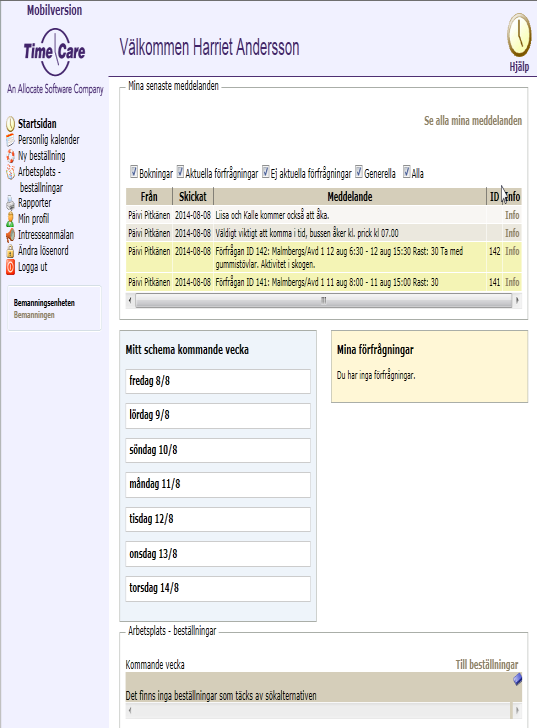Screen dimensions: 537x728
Task: Toggle the Ej aktuella förfrågningar checkbox
Action: click(266, 171)
